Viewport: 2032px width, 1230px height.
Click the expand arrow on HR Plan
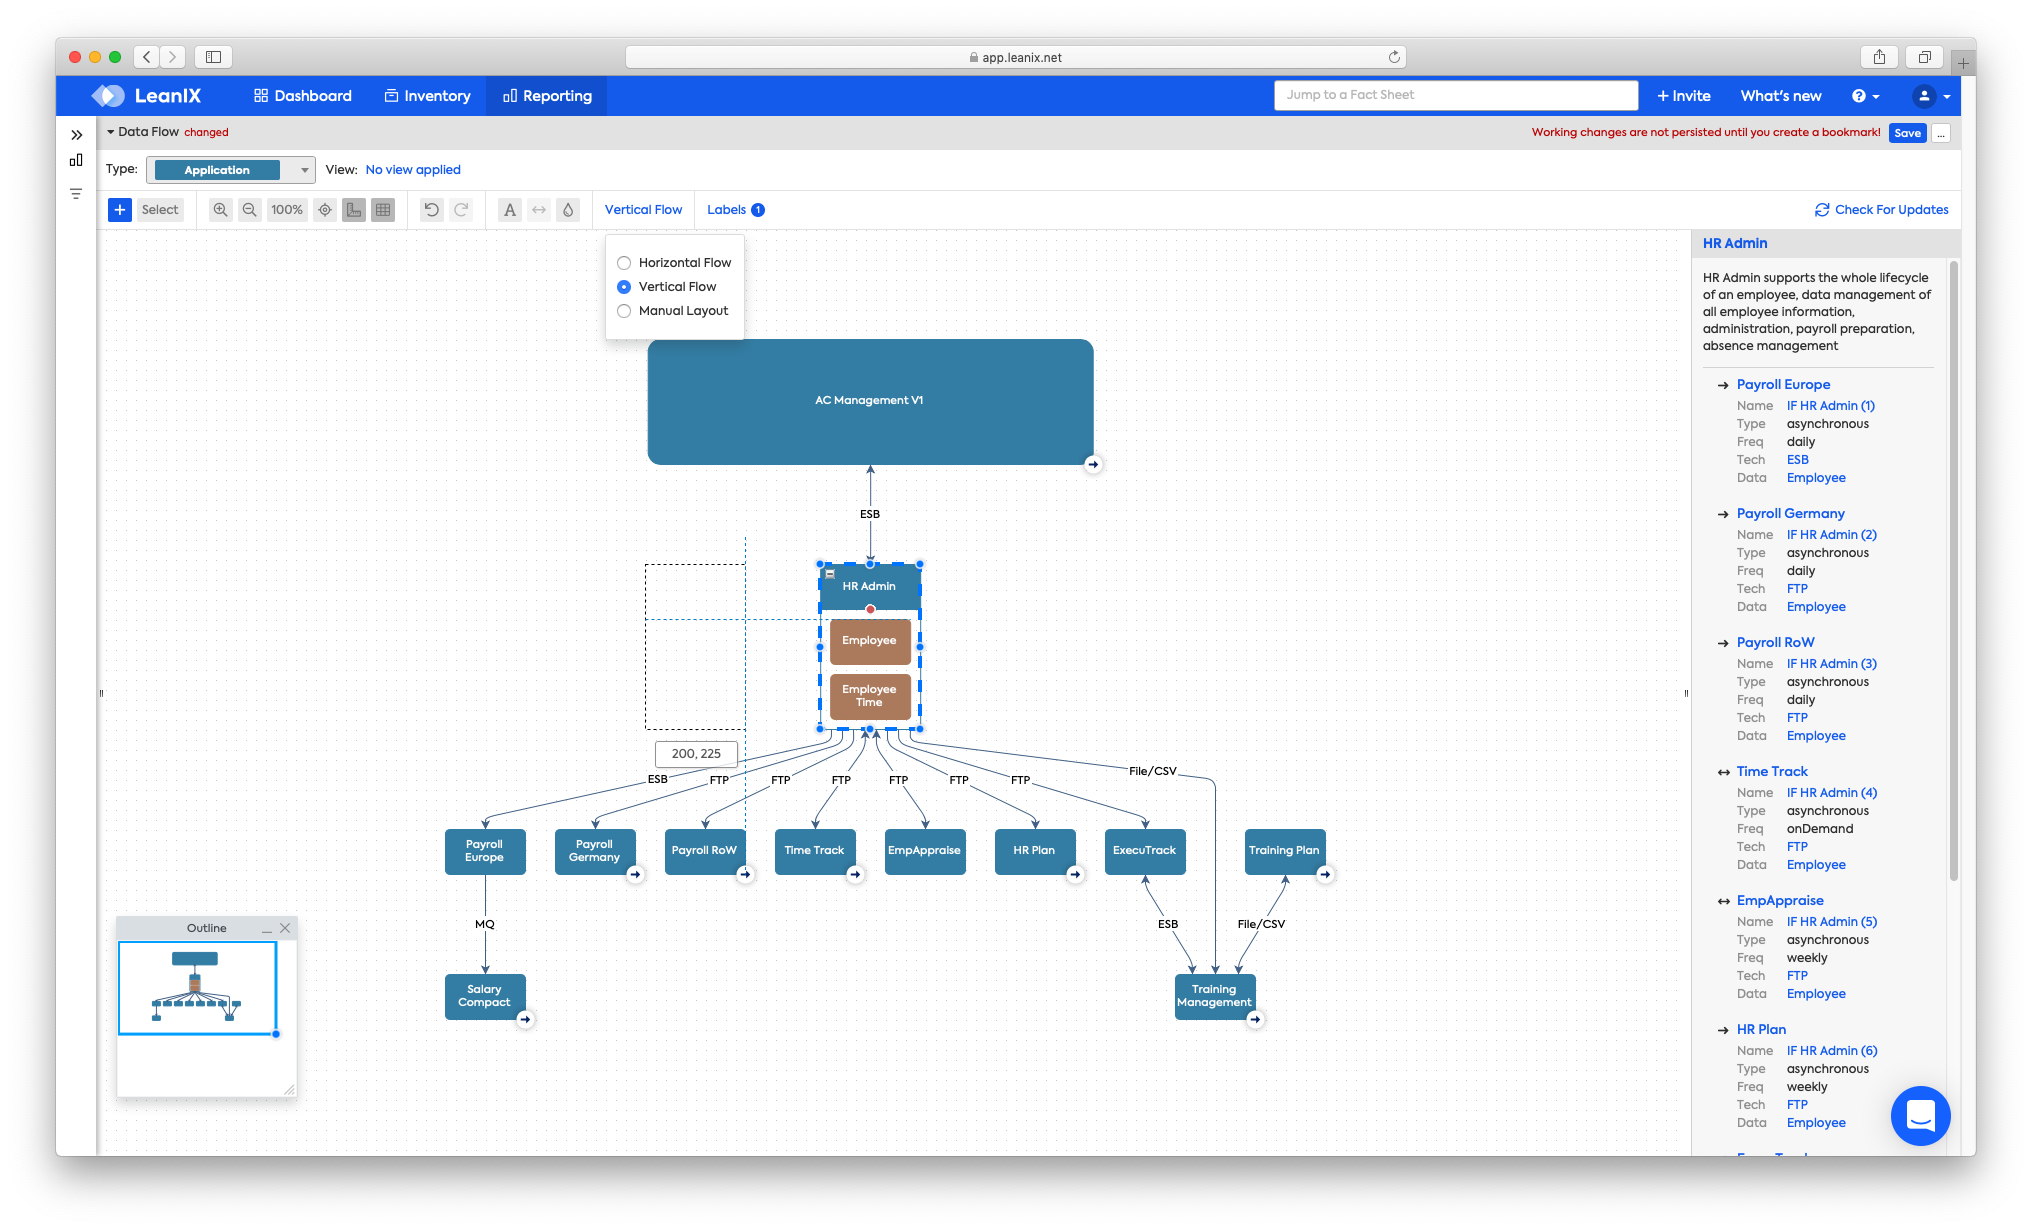tap(1075, 874)
